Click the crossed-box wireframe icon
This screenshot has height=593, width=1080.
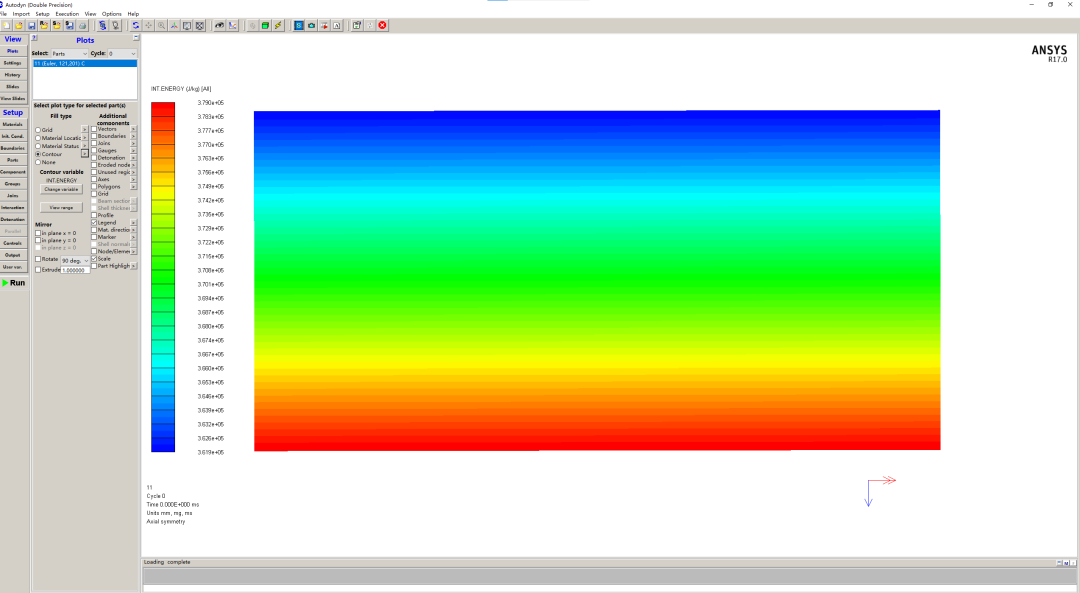pos(200,25)
